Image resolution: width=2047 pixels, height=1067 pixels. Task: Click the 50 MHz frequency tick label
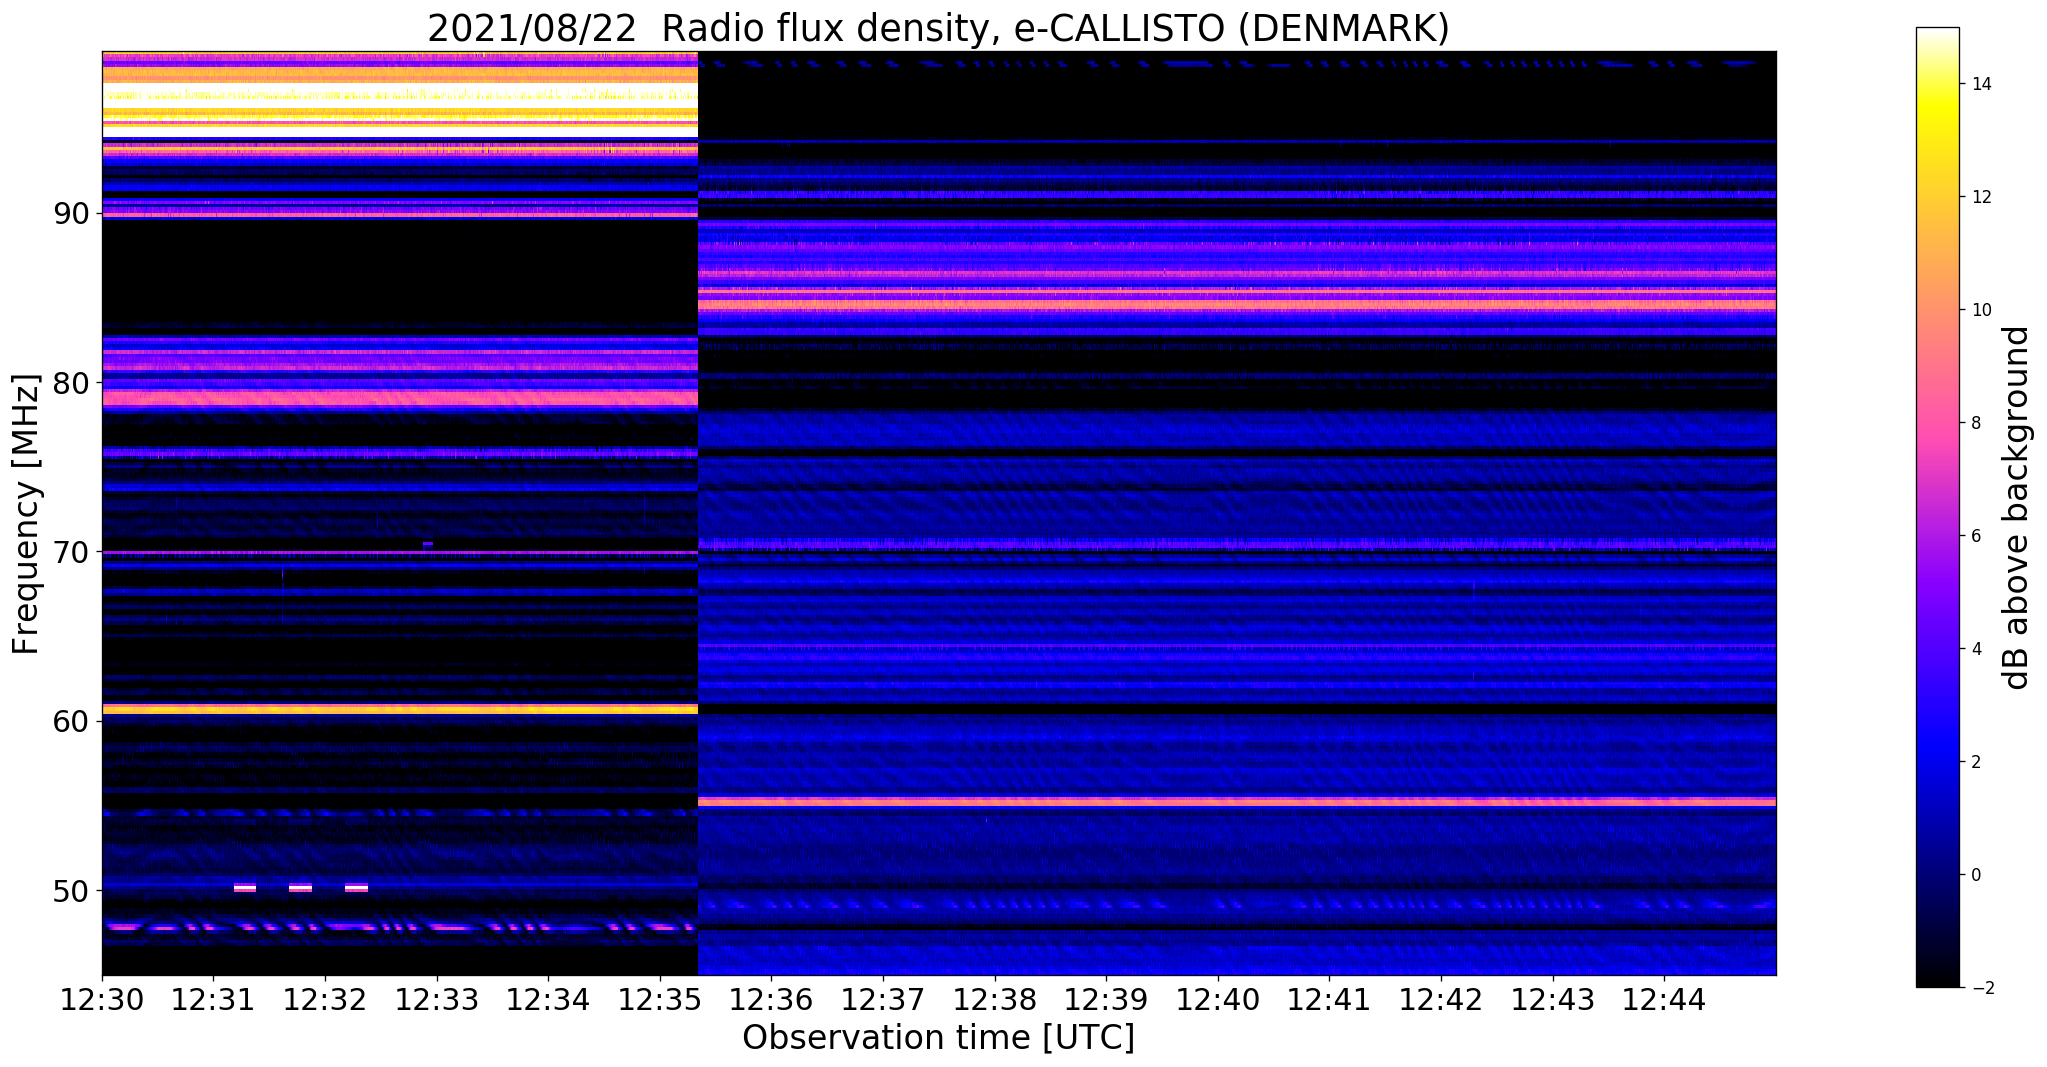click(72, 890)
